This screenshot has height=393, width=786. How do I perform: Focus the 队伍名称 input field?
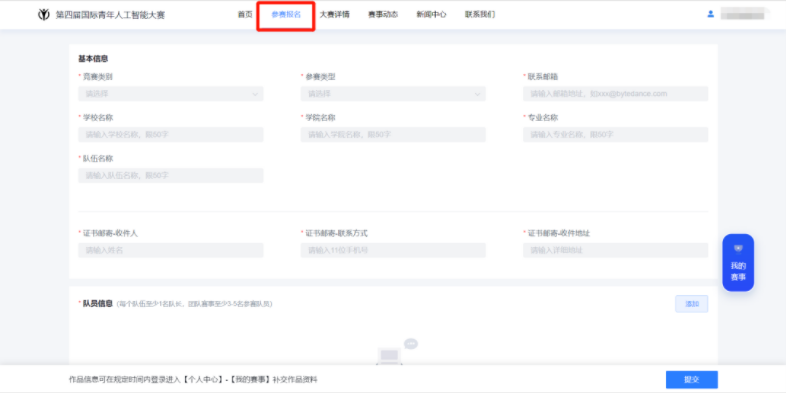coord(170,175)
